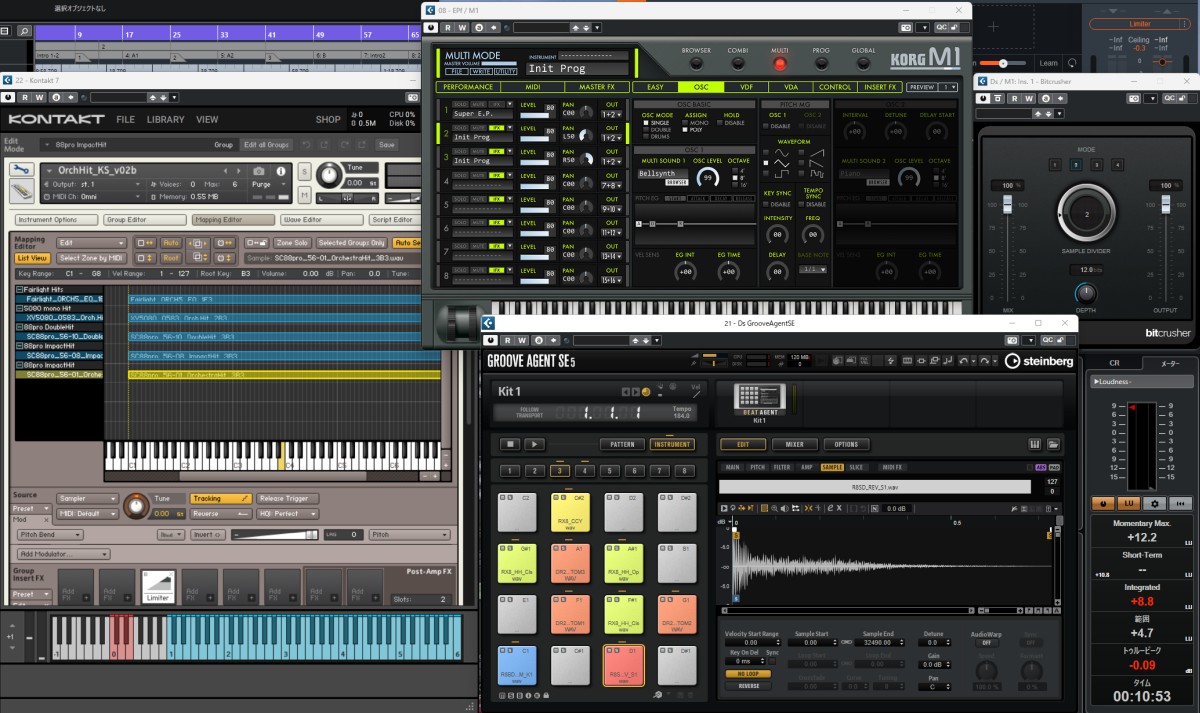Click the Steinberg logo in Groove Agent
This screenshot has height=713, width=1200.
coord(1039,361)
